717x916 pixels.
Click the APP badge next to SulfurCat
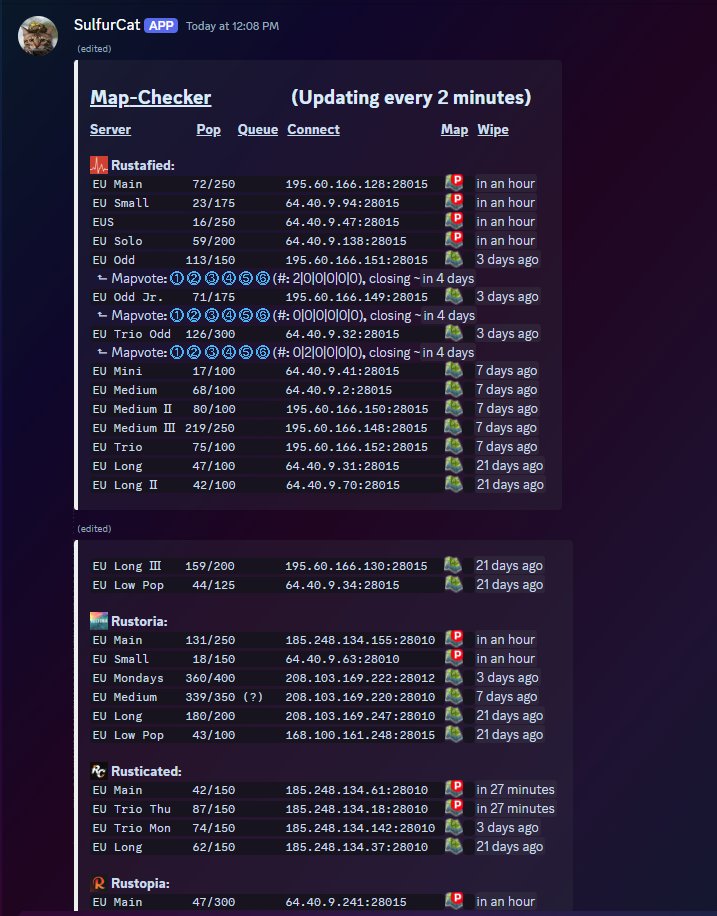(161, 26)
